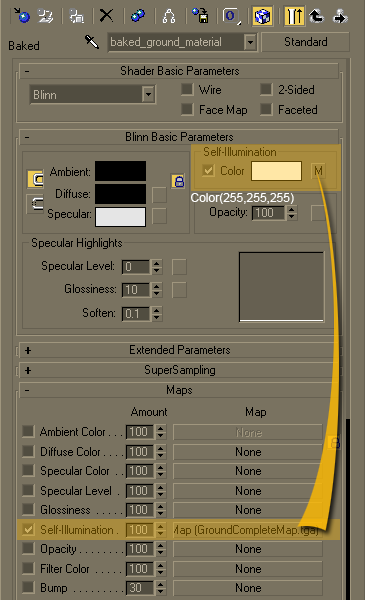The image size is (365, 600).
Task: Click Go Forward to Sibling icon
Action: click(x=340, y=16)
